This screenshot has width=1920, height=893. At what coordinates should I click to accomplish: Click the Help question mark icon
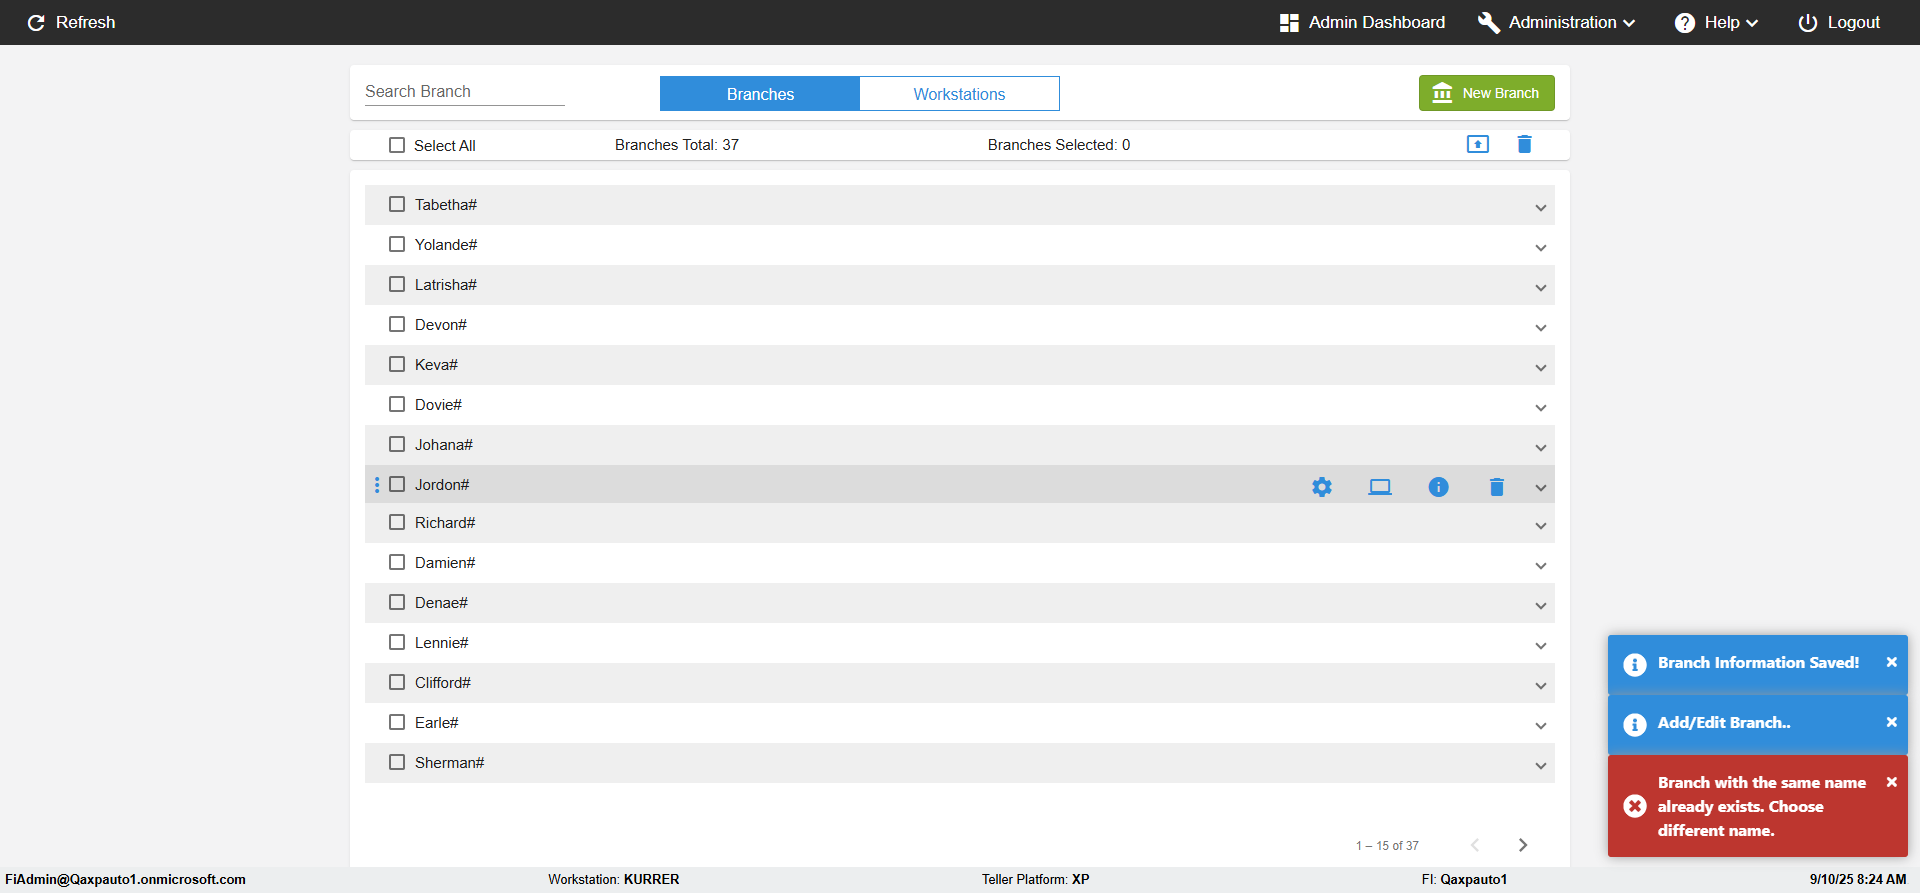[1685, 22]
